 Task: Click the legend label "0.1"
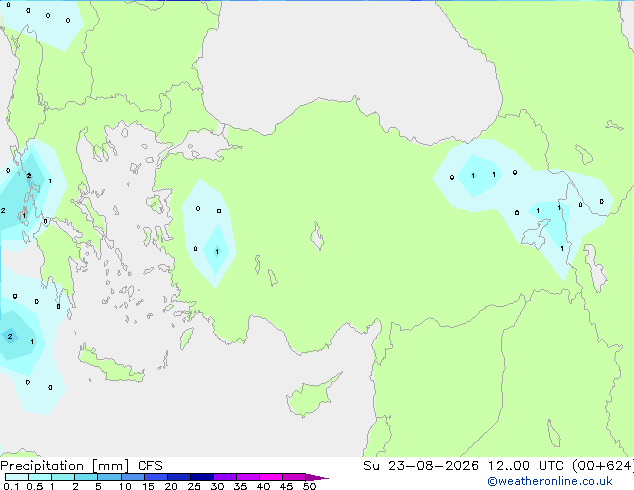[11, 486]
